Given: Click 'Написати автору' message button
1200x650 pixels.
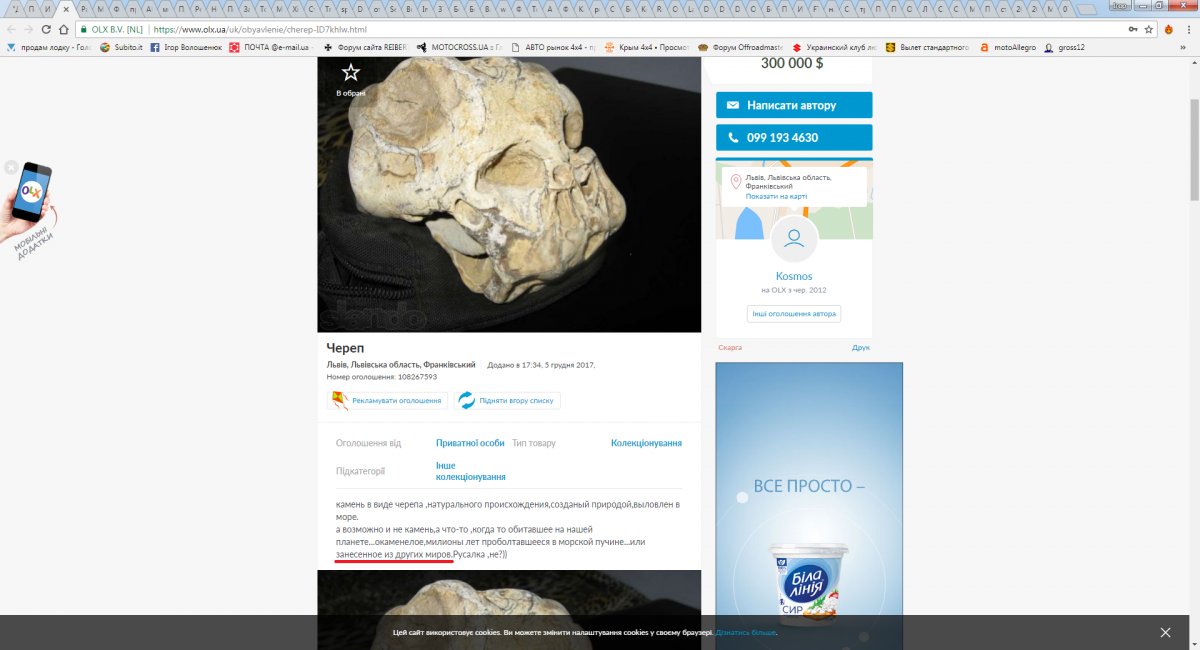Looking at the screenshot, I should (794, 105).
